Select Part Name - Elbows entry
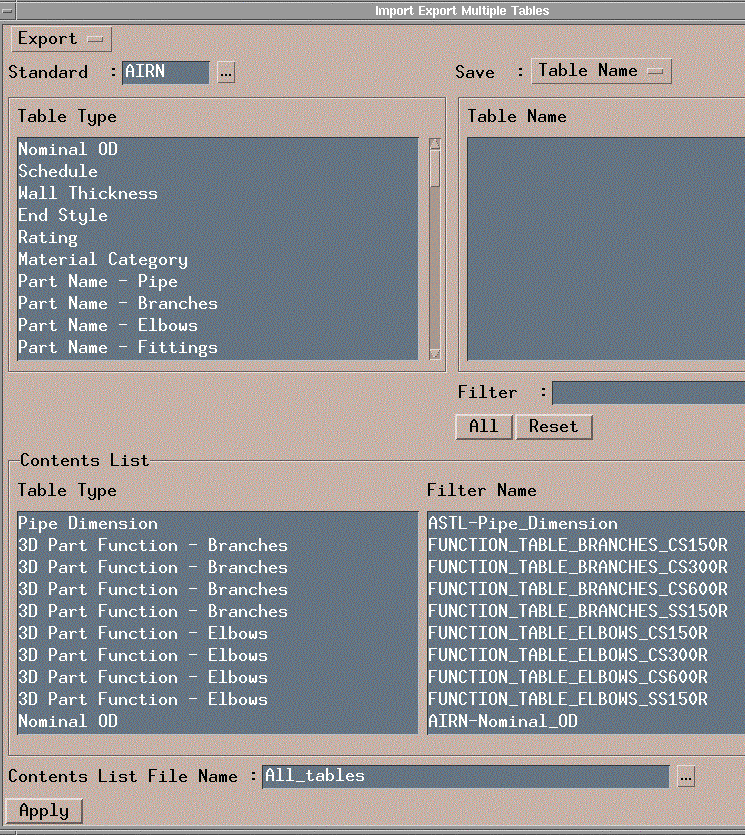Viewport: 745px width, 835px height. pos(108,325)
